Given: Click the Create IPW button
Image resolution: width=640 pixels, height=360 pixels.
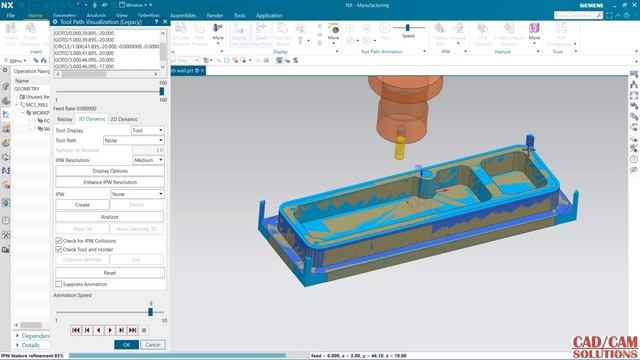Looking at the screenshot, I should pos(82,205).
